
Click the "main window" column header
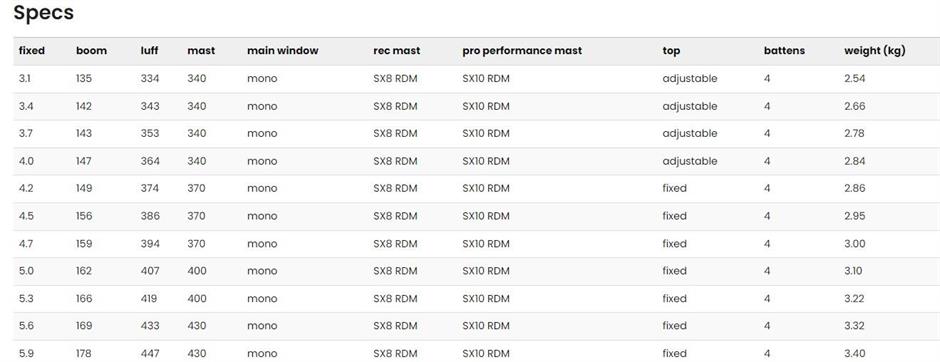pos(282,51)
